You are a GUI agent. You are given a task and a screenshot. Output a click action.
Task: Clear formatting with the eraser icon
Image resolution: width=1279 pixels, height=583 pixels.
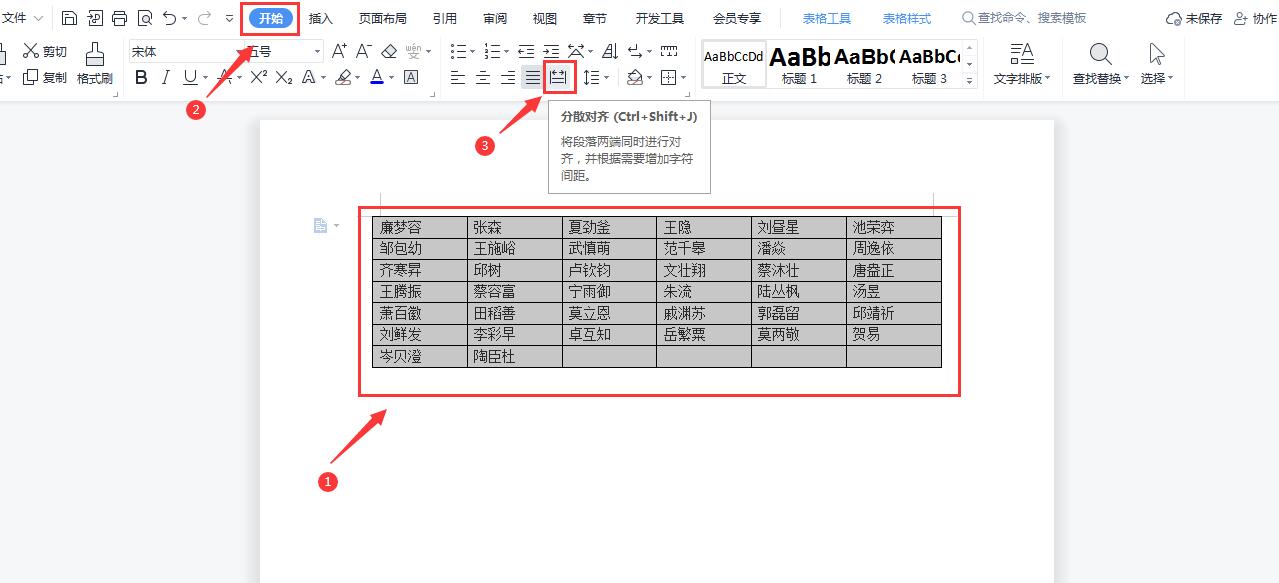pos(389,51)
